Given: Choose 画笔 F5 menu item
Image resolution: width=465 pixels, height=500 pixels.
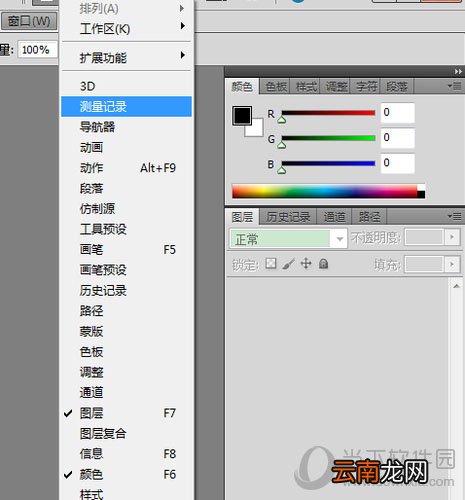Looking at the screenshot, I should [126, 249].
